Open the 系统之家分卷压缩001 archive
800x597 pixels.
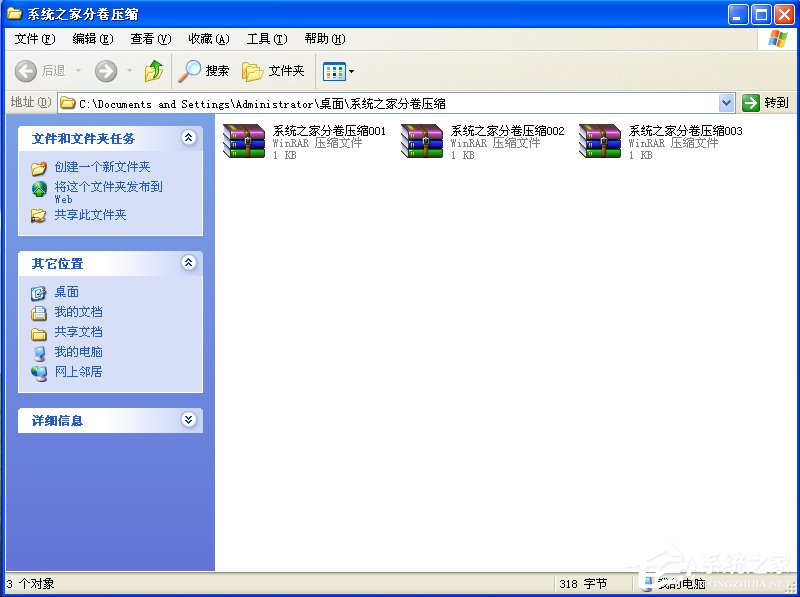(243, 141)
